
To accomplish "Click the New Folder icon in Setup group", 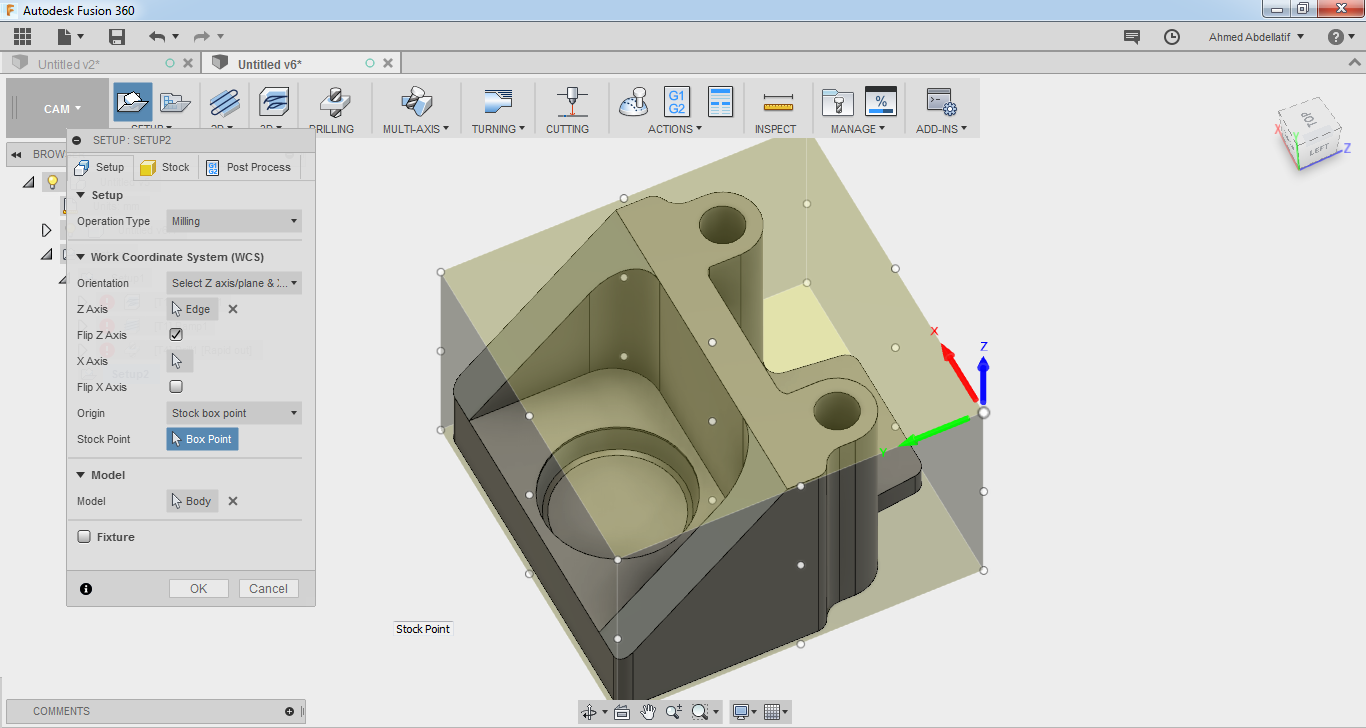I will pyautogui.click(x=176, y=102).
